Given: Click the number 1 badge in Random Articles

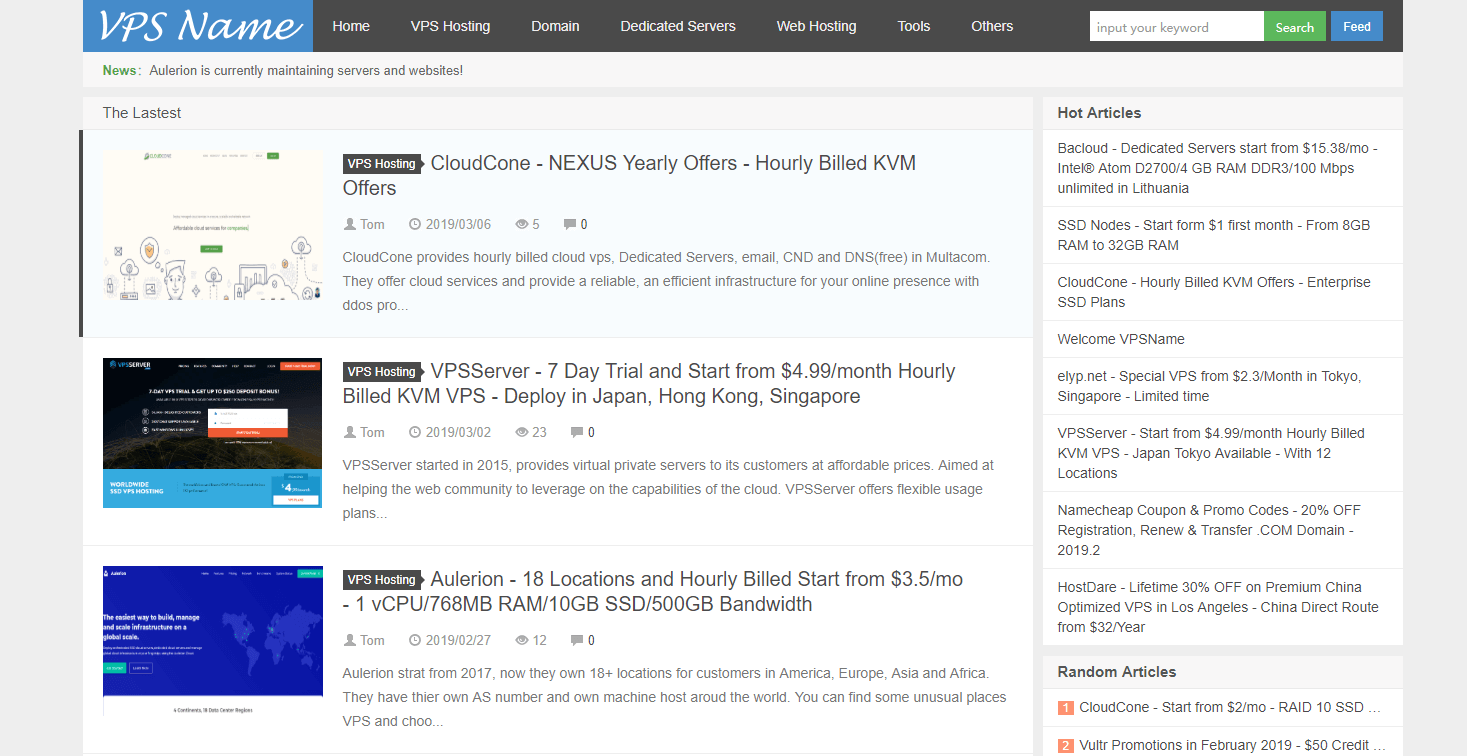Looking at the screenshot, I should pos(1065,708).
